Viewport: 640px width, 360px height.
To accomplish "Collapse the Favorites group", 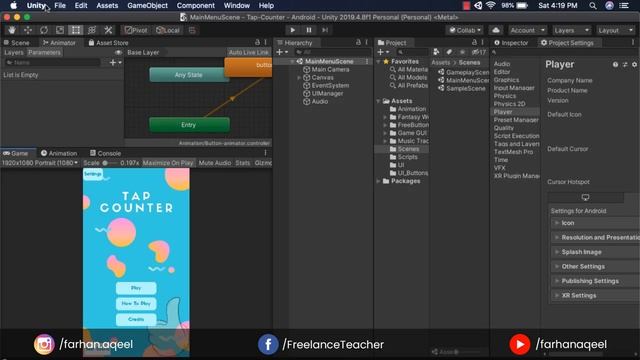I will (378, 62).
